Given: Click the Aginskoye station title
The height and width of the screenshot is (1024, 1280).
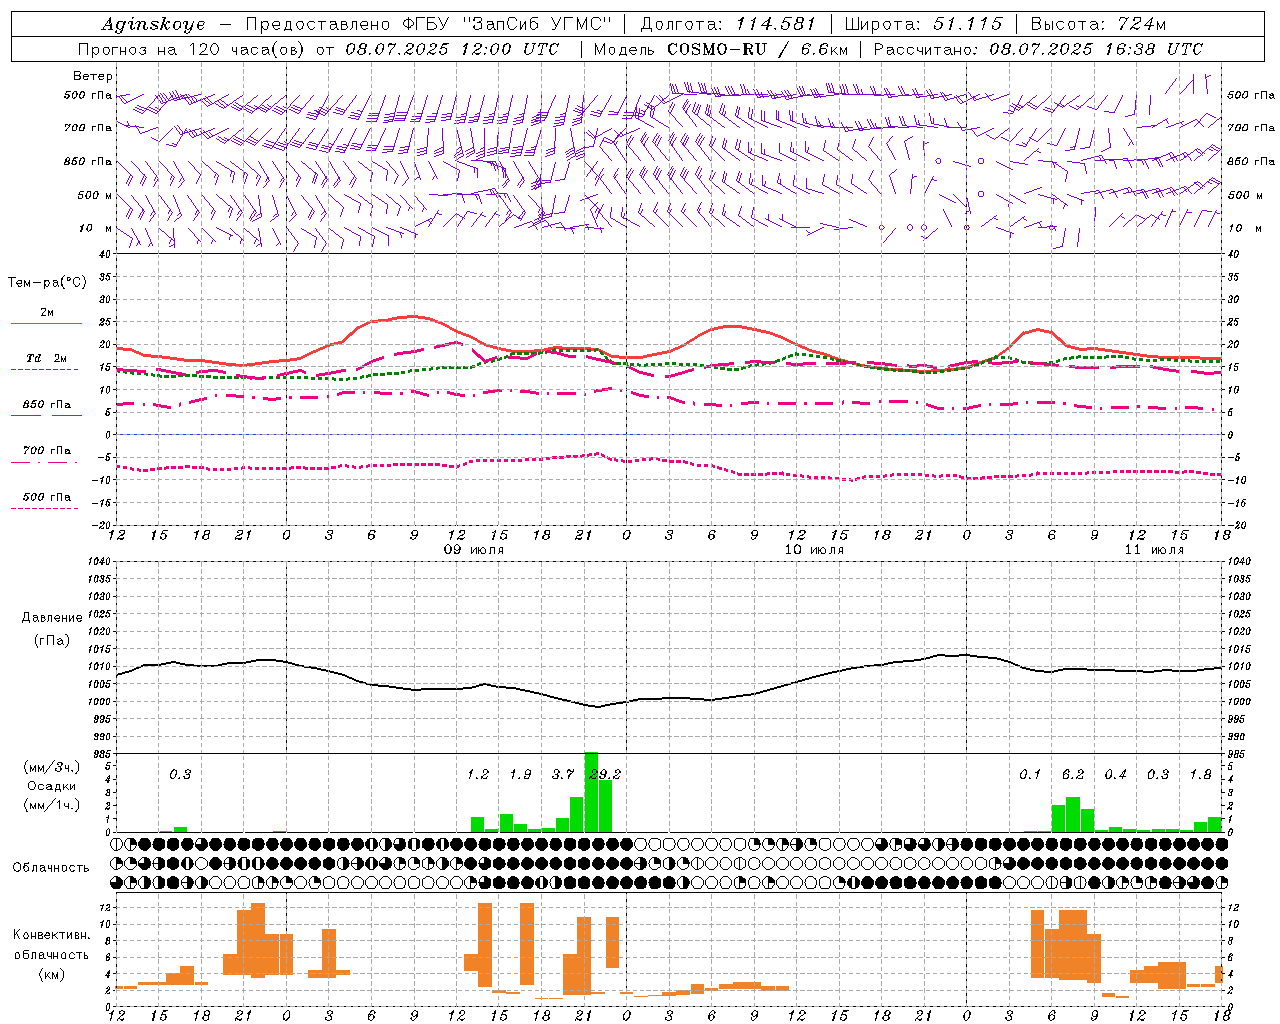Looking at the screenshot, I should (153, 24).
